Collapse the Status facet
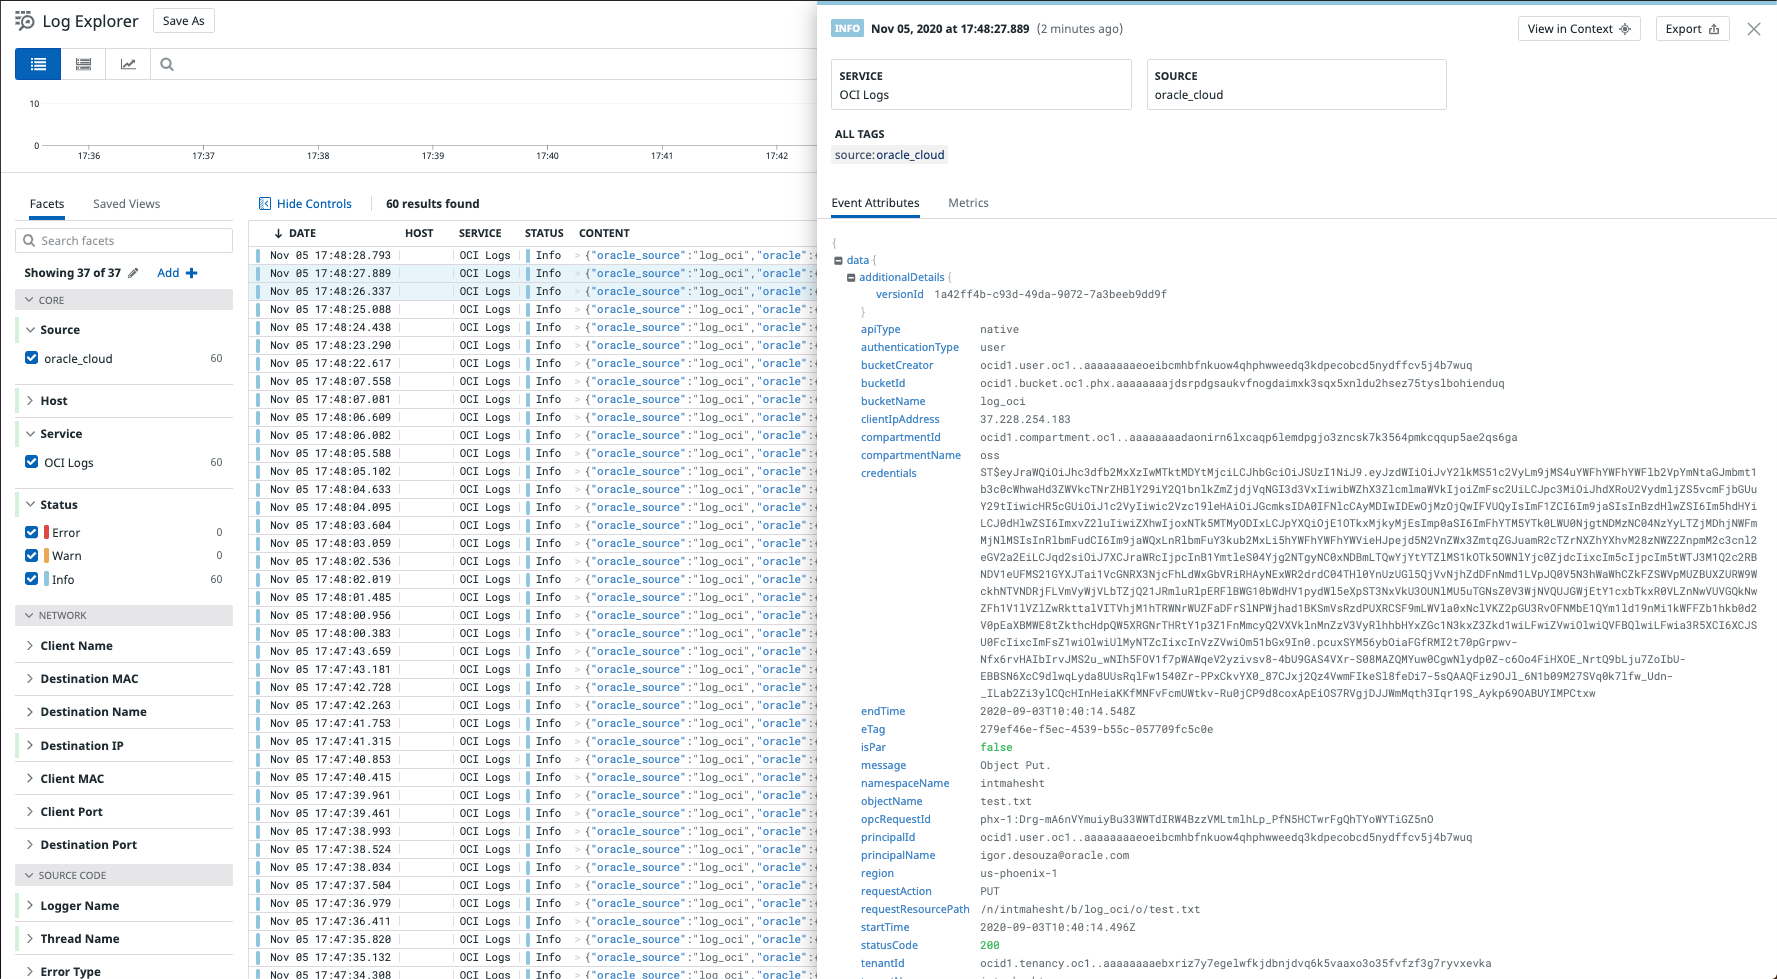Screen dimensions: 1777x979 [x=30, y=505]
